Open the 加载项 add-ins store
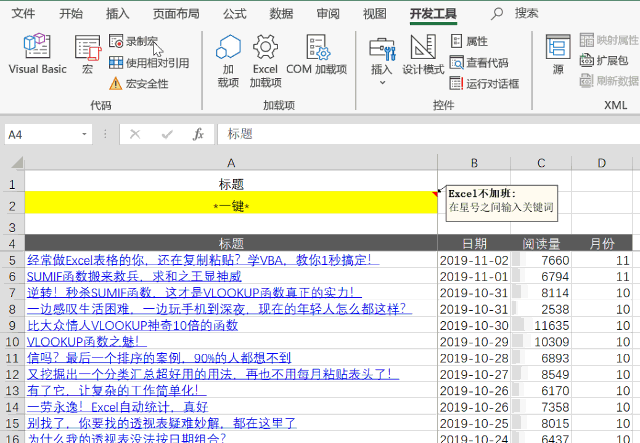This screenshot has height=443, width=640. [x=228, y=61]
